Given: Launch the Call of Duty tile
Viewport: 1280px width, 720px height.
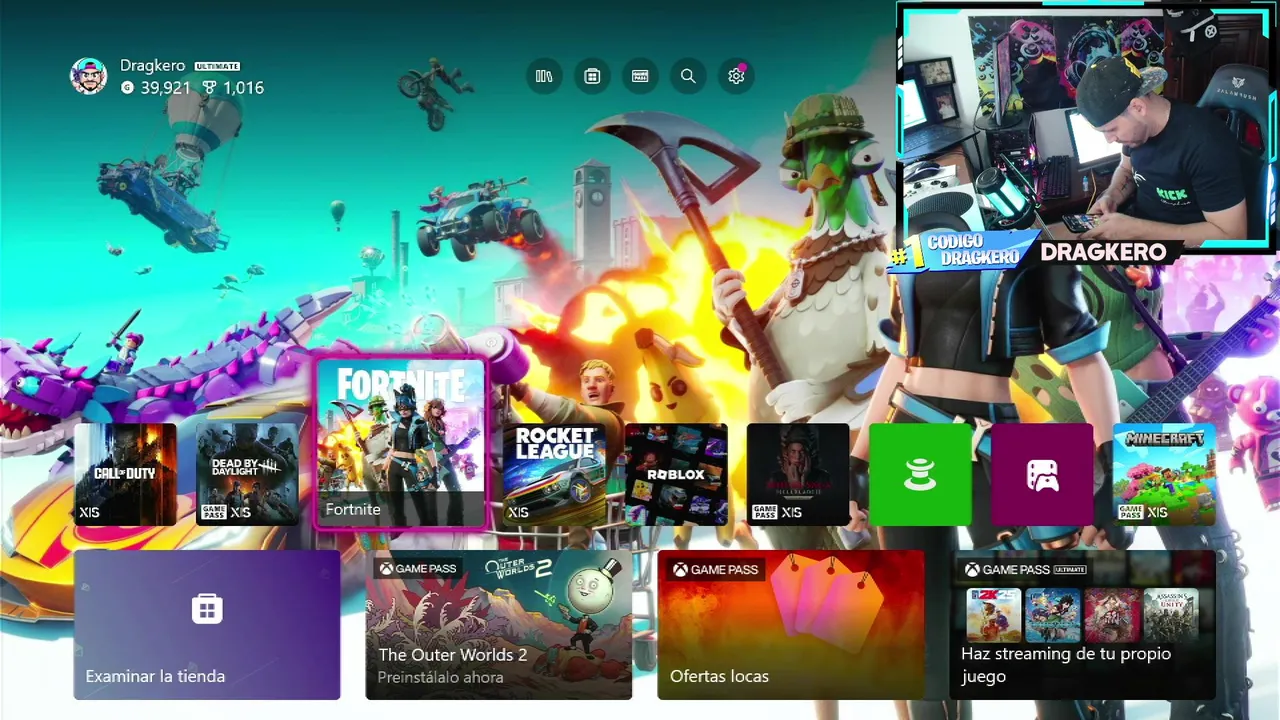Looking at the screenshot, I should 125,474.
